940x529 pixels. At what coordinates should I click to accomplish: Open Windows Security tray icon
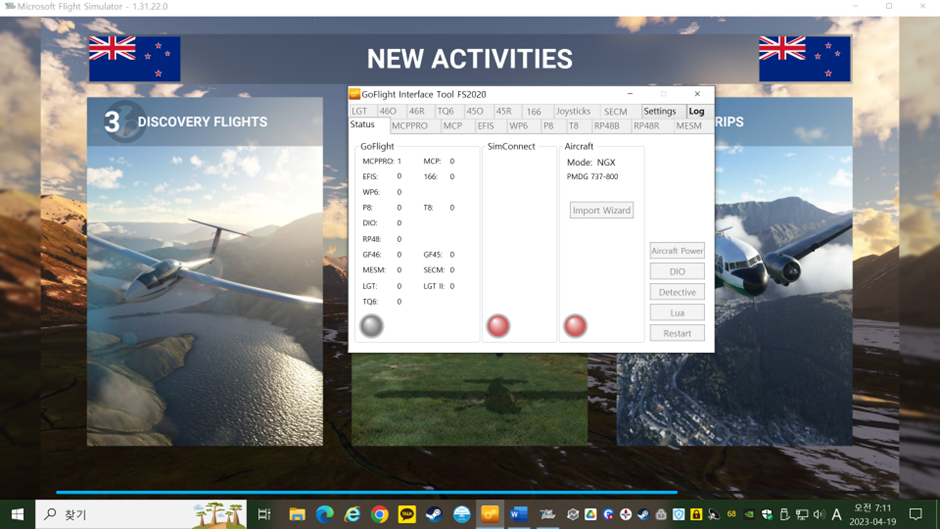click(x=767, y=515)
